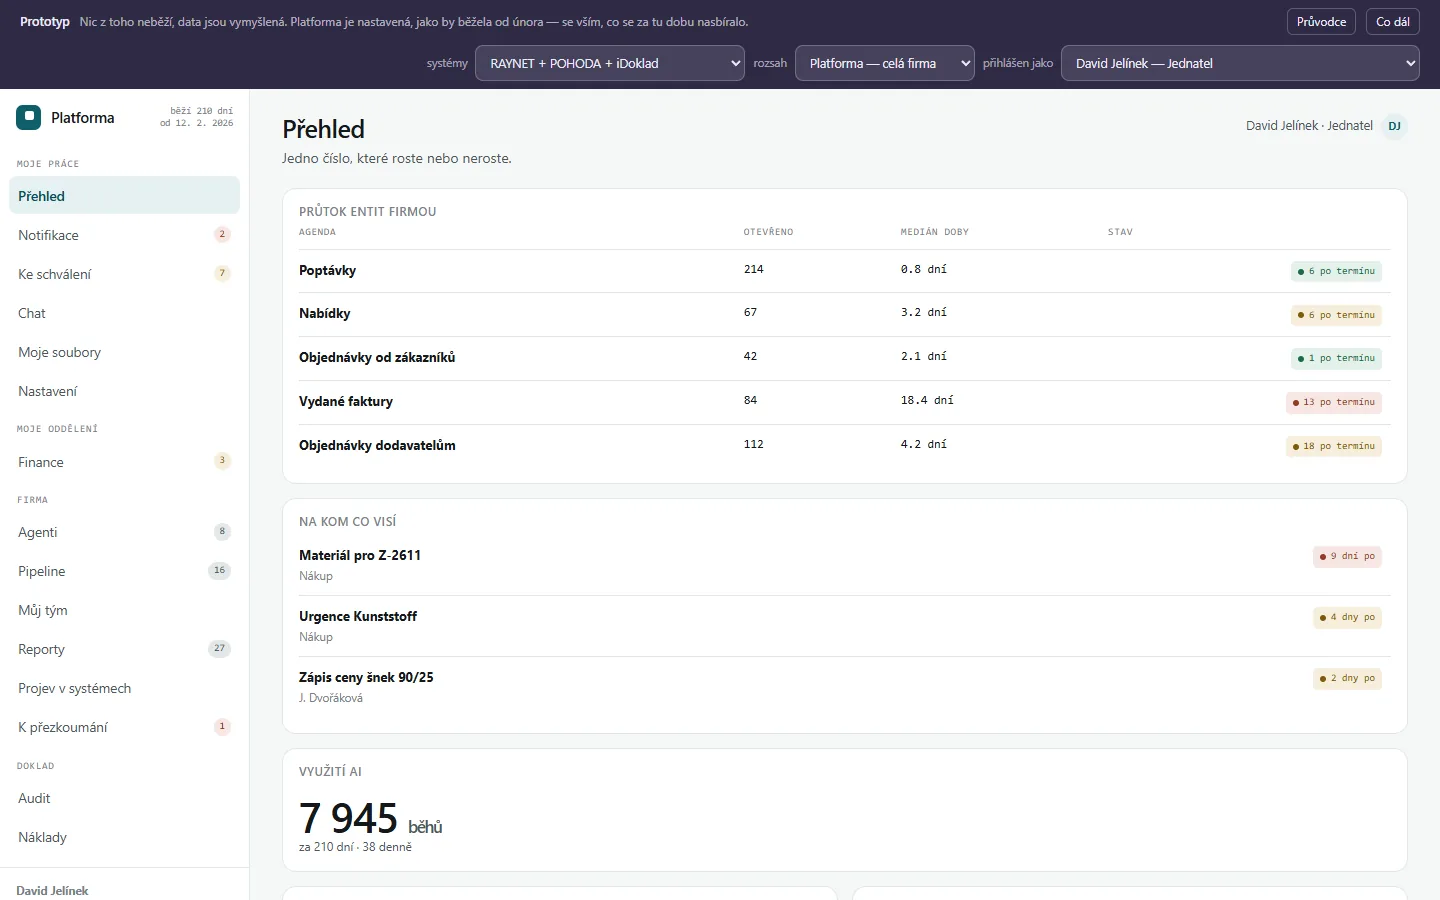The image size is (1440, 900).
Task: Open Notifikace in the sidebar
Action: pos(124,235)
